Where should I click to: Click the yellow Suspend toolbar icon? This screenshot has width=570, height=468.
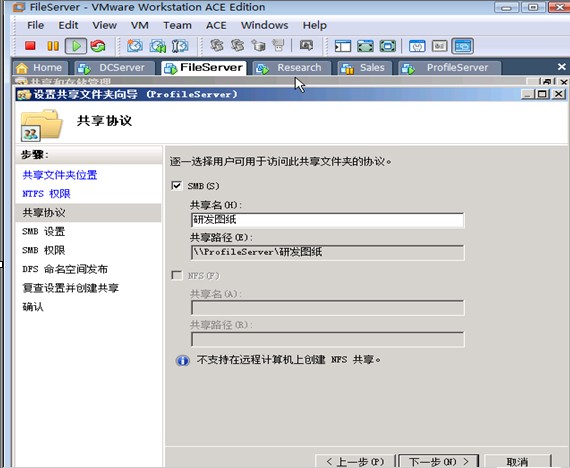pyautogui.click(x=53, y=46)
